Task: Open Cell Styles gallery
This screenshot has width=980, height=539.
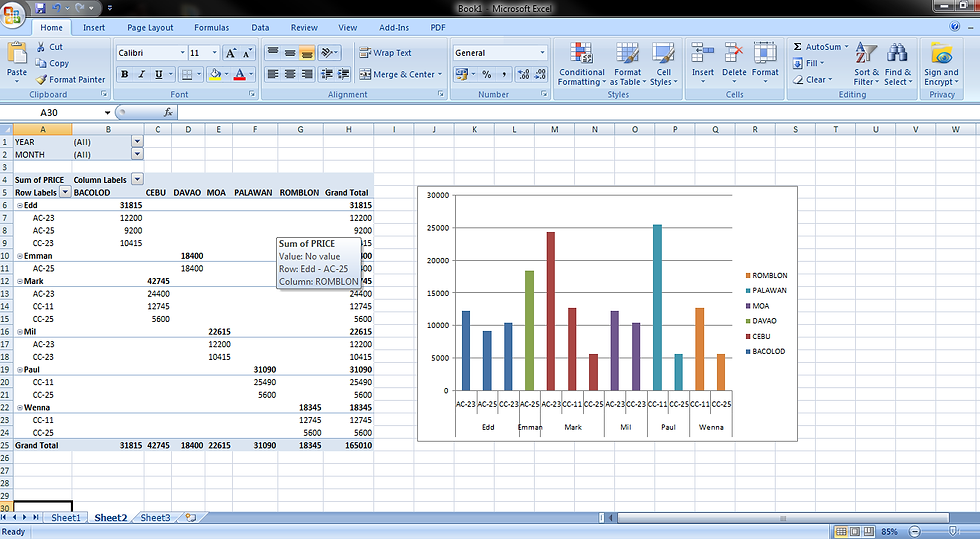Action: point(663,64)
